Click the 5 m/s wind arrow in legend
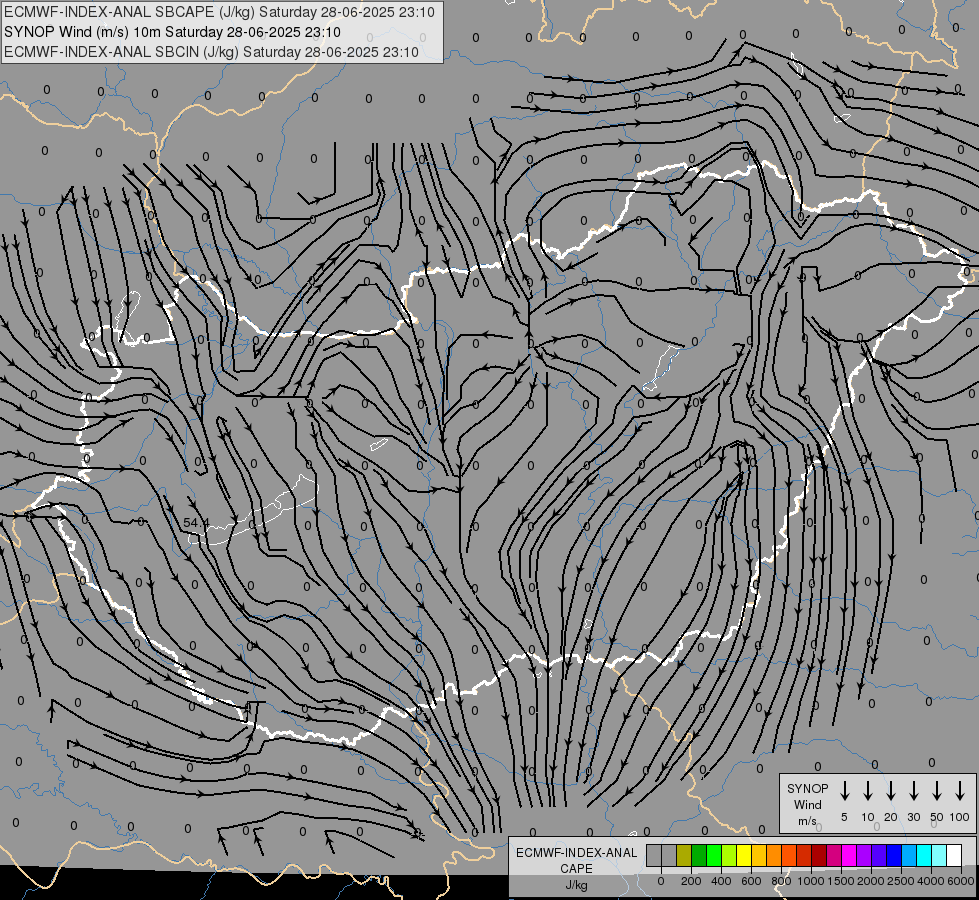This screenshot has width=979, height=900. click(844, 791)
